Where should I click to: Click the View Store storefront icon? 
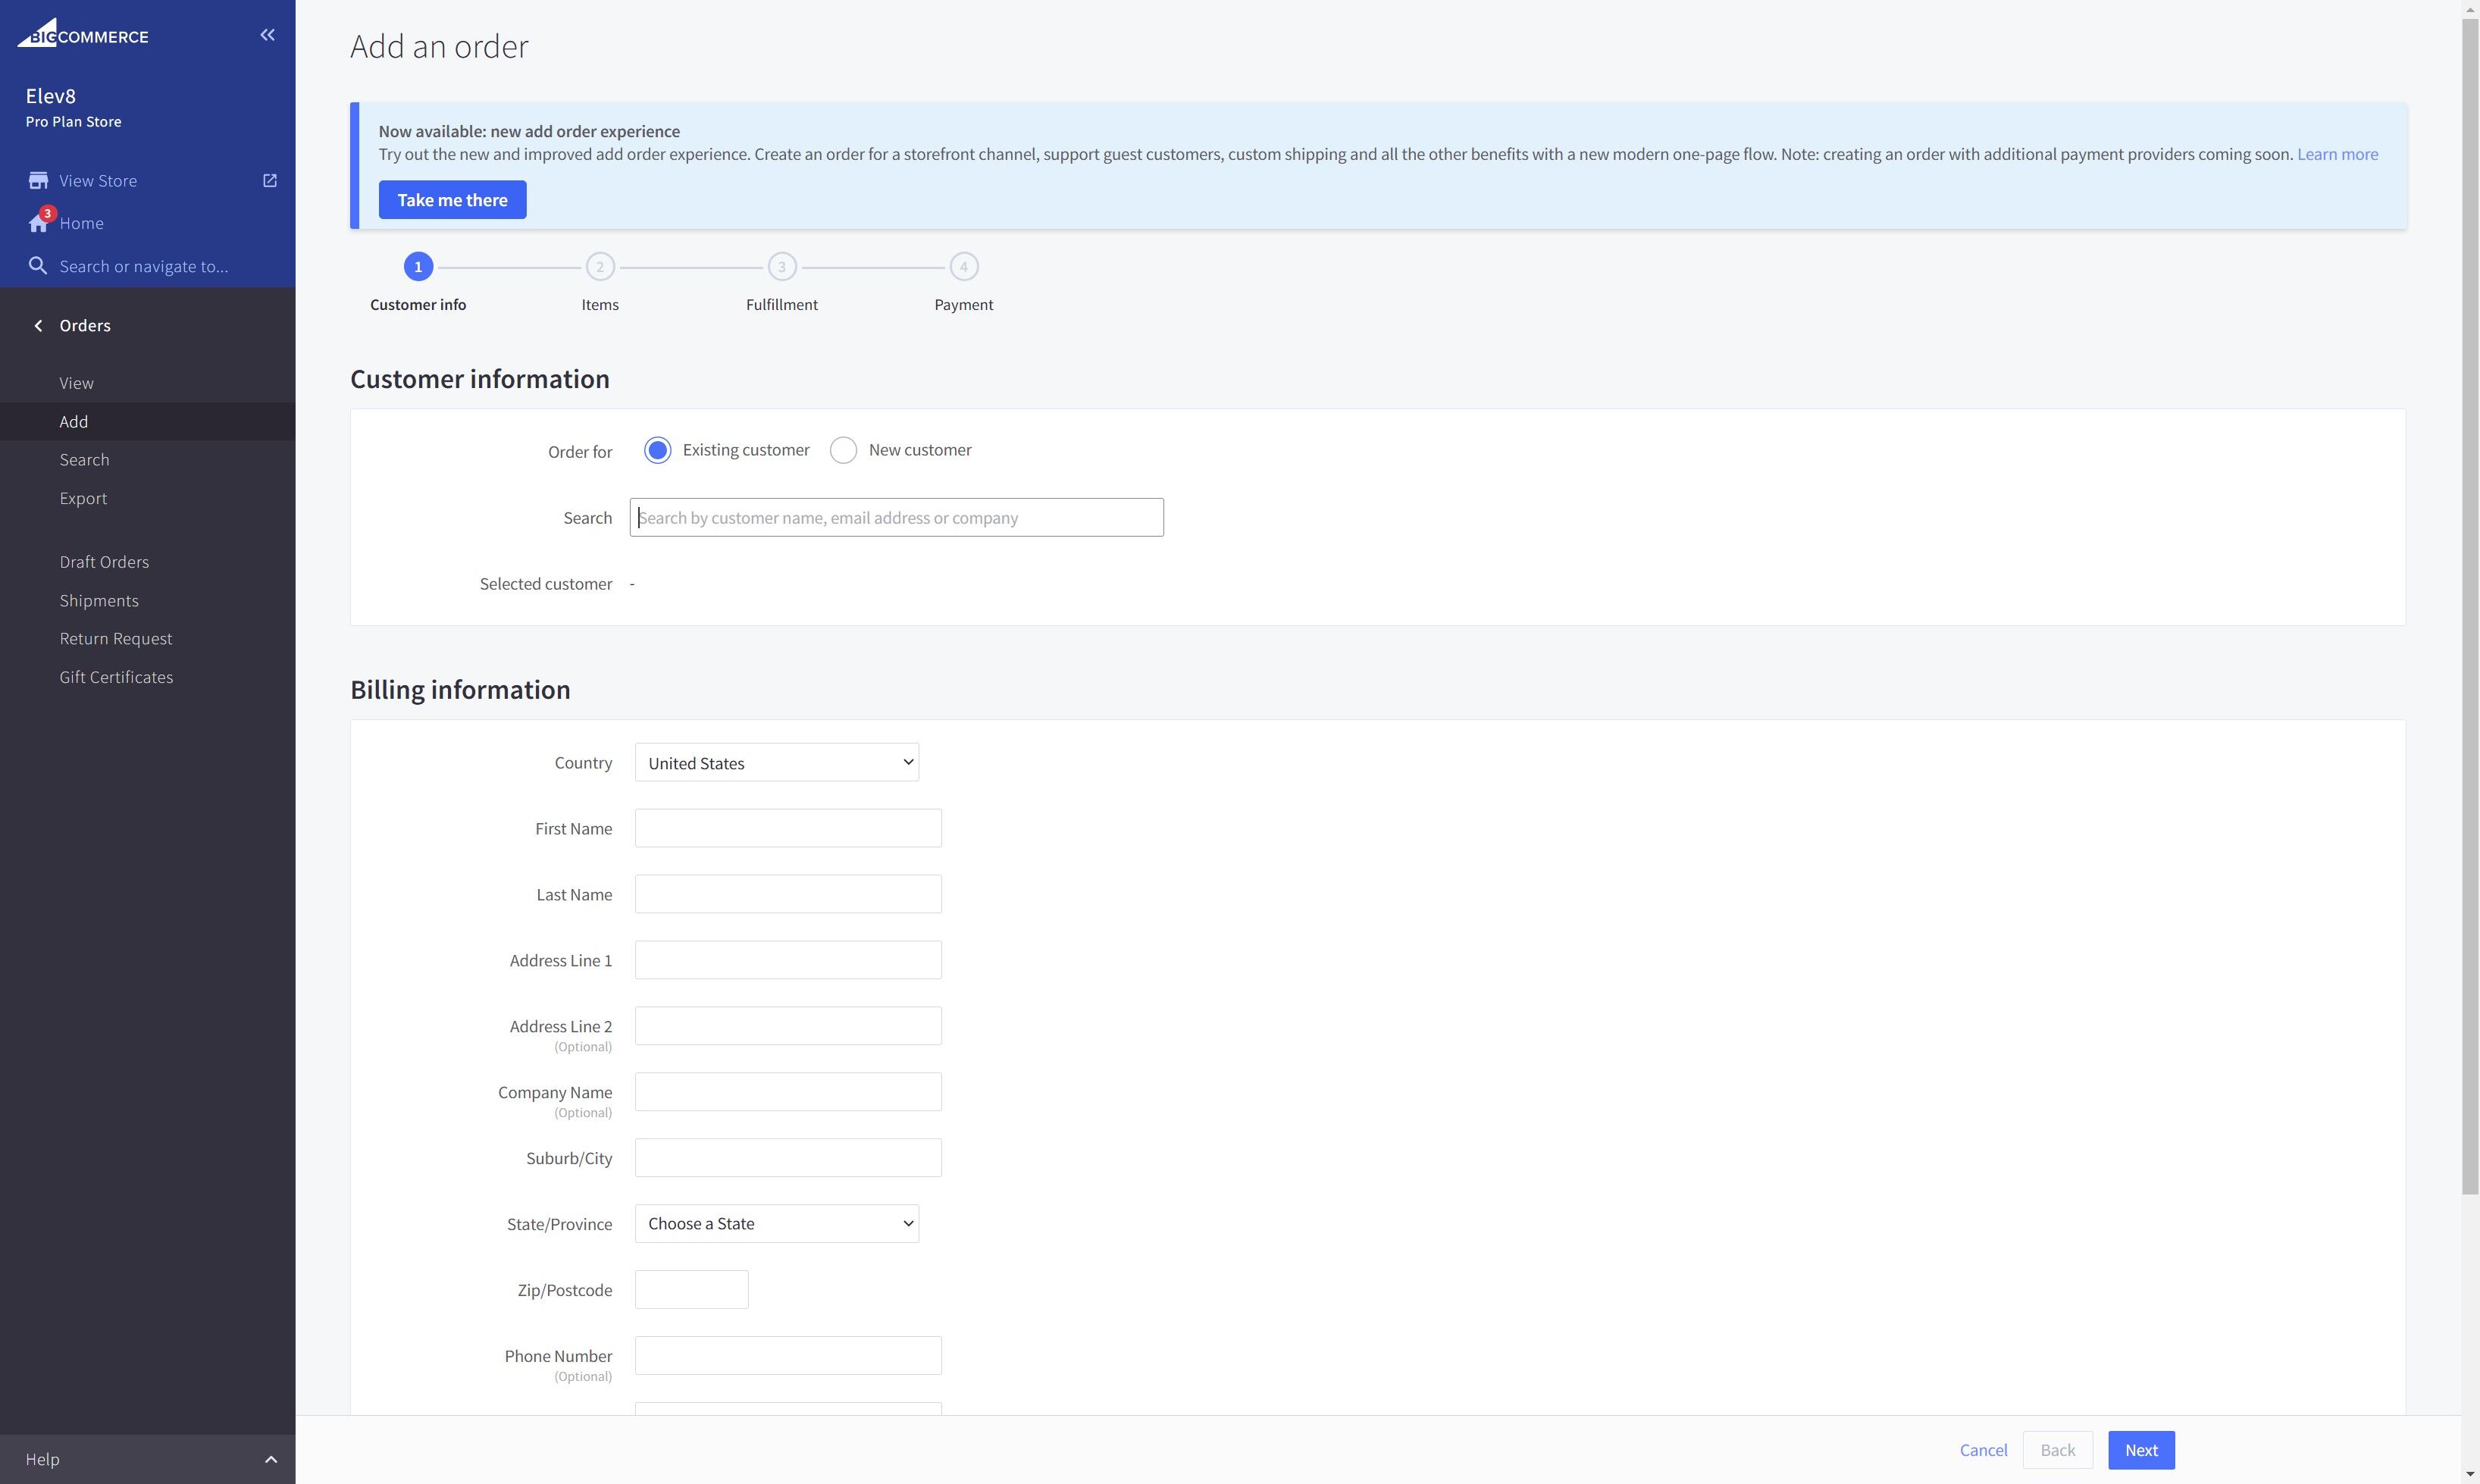pyautogui.click(x=38, y=181)
